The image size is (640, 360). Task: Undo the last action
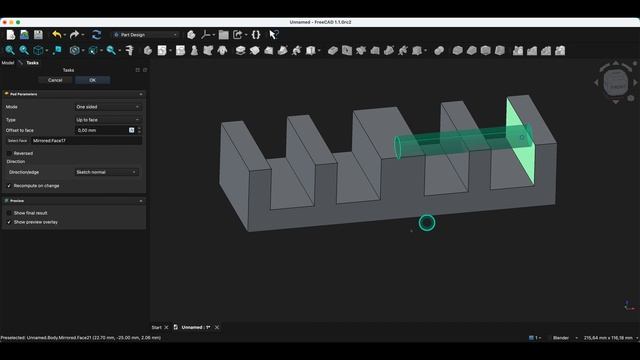tap(57, 35)
